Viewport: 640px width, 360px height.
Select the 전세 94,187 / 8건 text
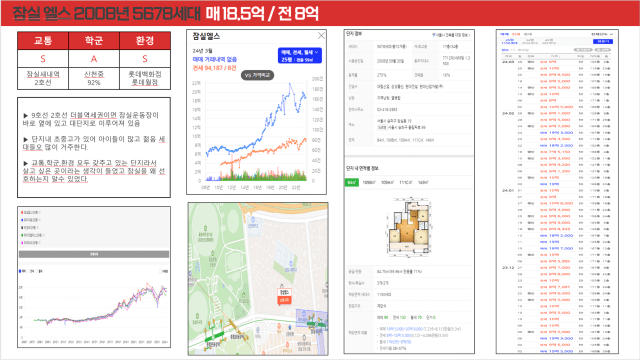[x=214, y=68]
